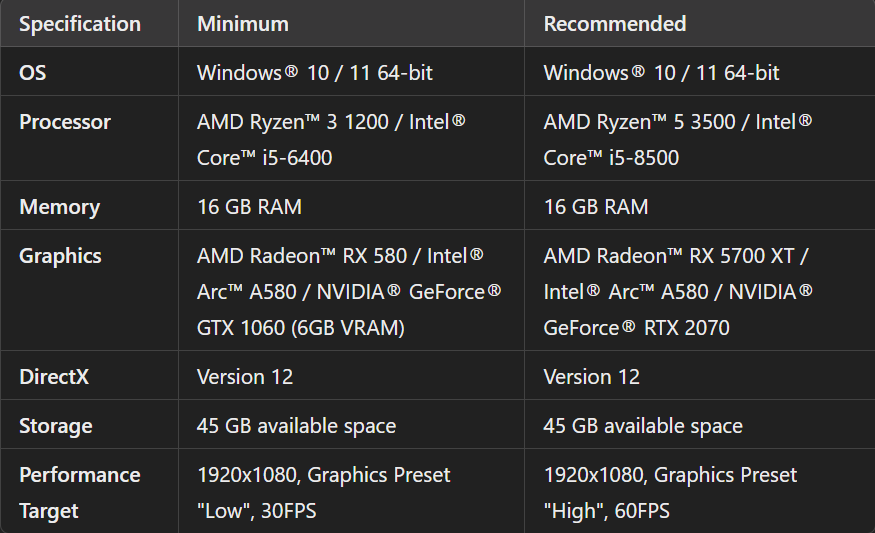Click the Recommended column header

tap(615, 23)
